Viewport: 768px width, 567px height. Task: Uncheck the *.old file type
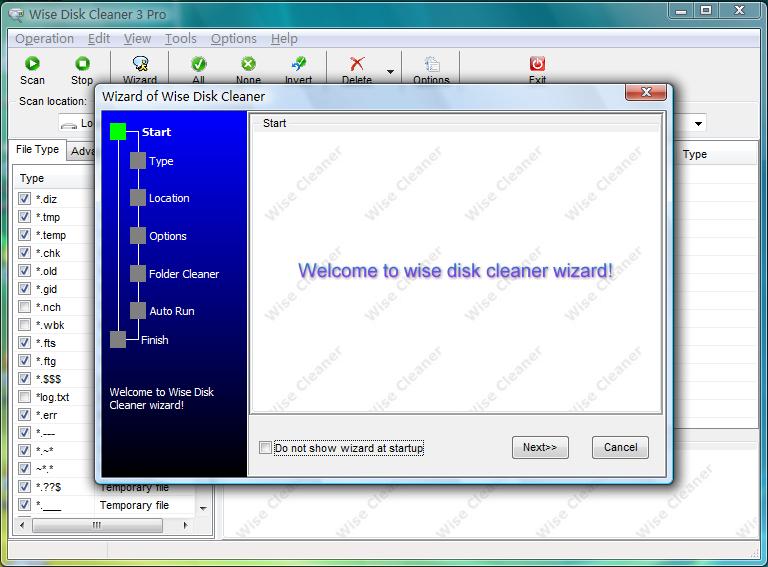tap(24, 270)
